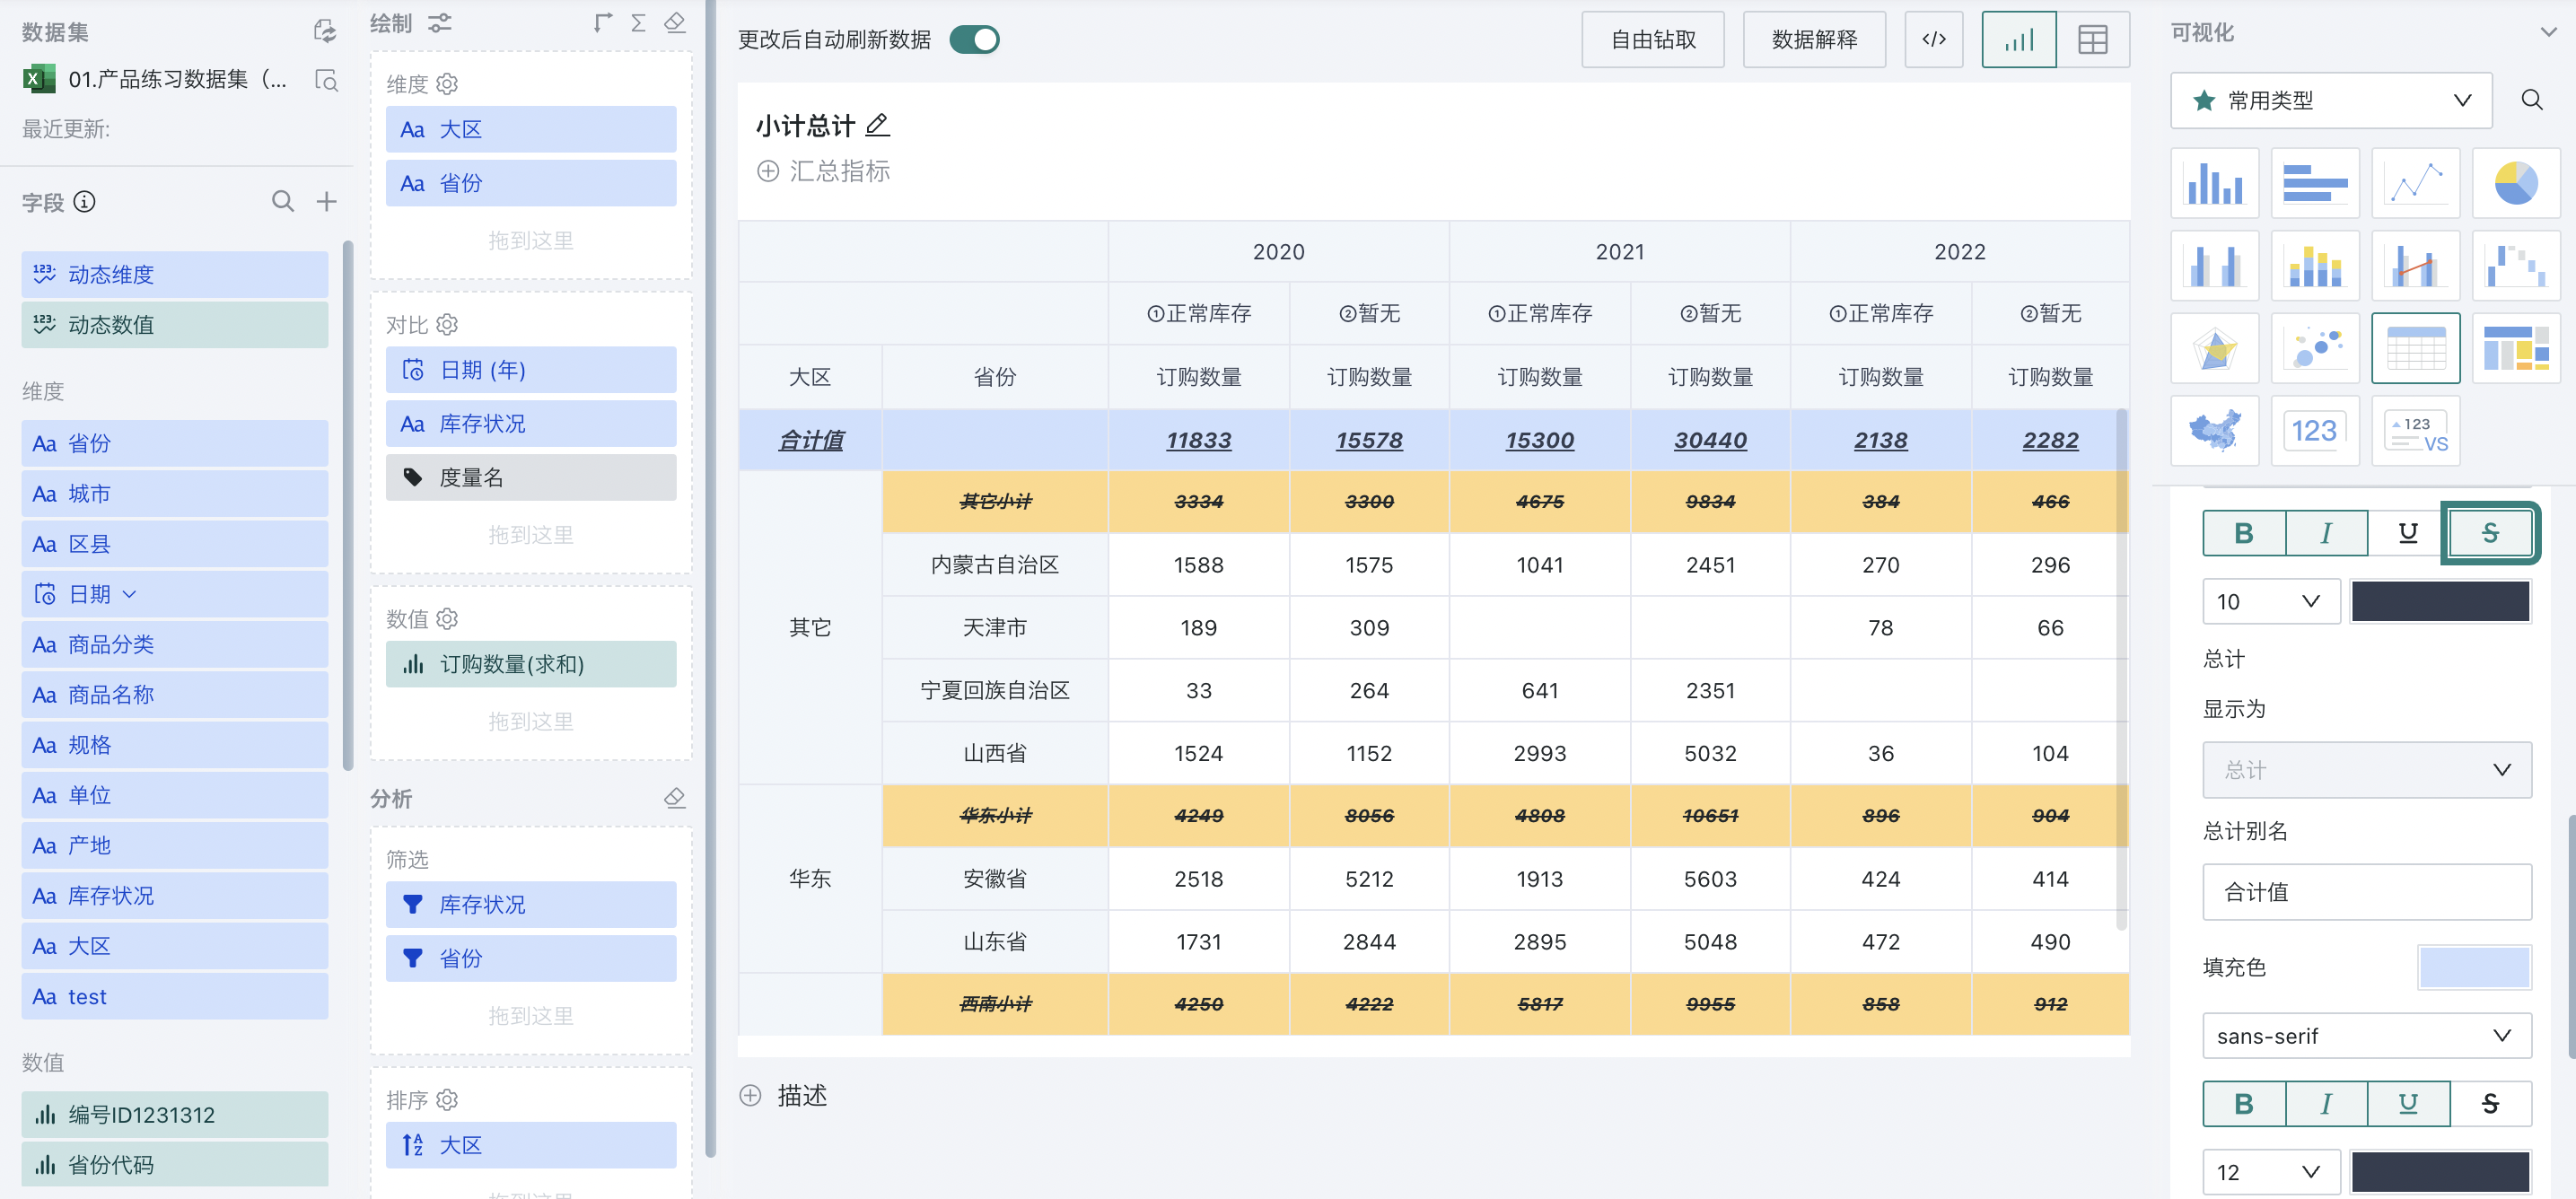Select 订购数量(求和) value pill
Screen dimensions: 2576x1199
[x=531, y=664]
